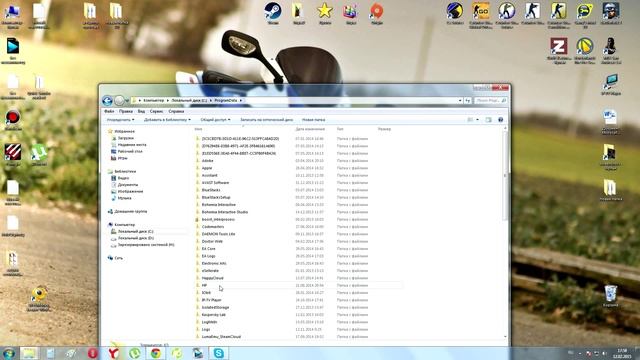Open the Упорядочить dropdown
The width and height of the screenshot is (640, 360).
pos(120,120)
